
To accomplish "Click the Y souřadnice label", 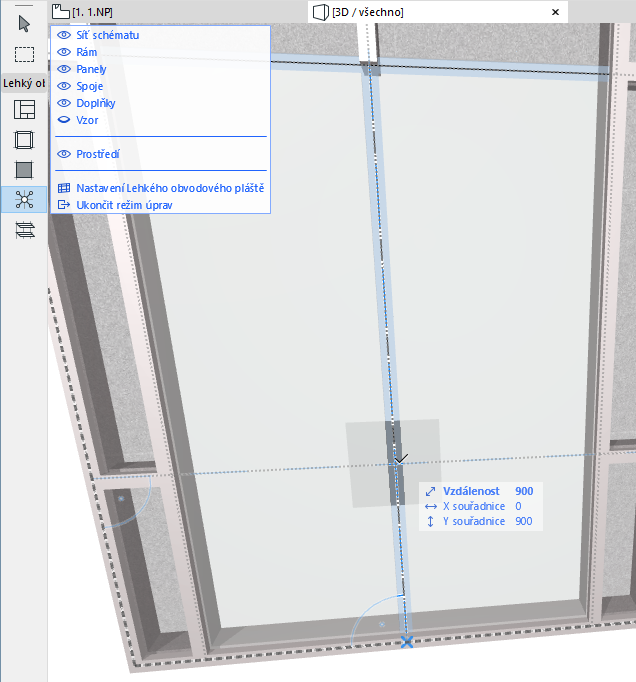I will pyautogui.click(x=474, y=521).
